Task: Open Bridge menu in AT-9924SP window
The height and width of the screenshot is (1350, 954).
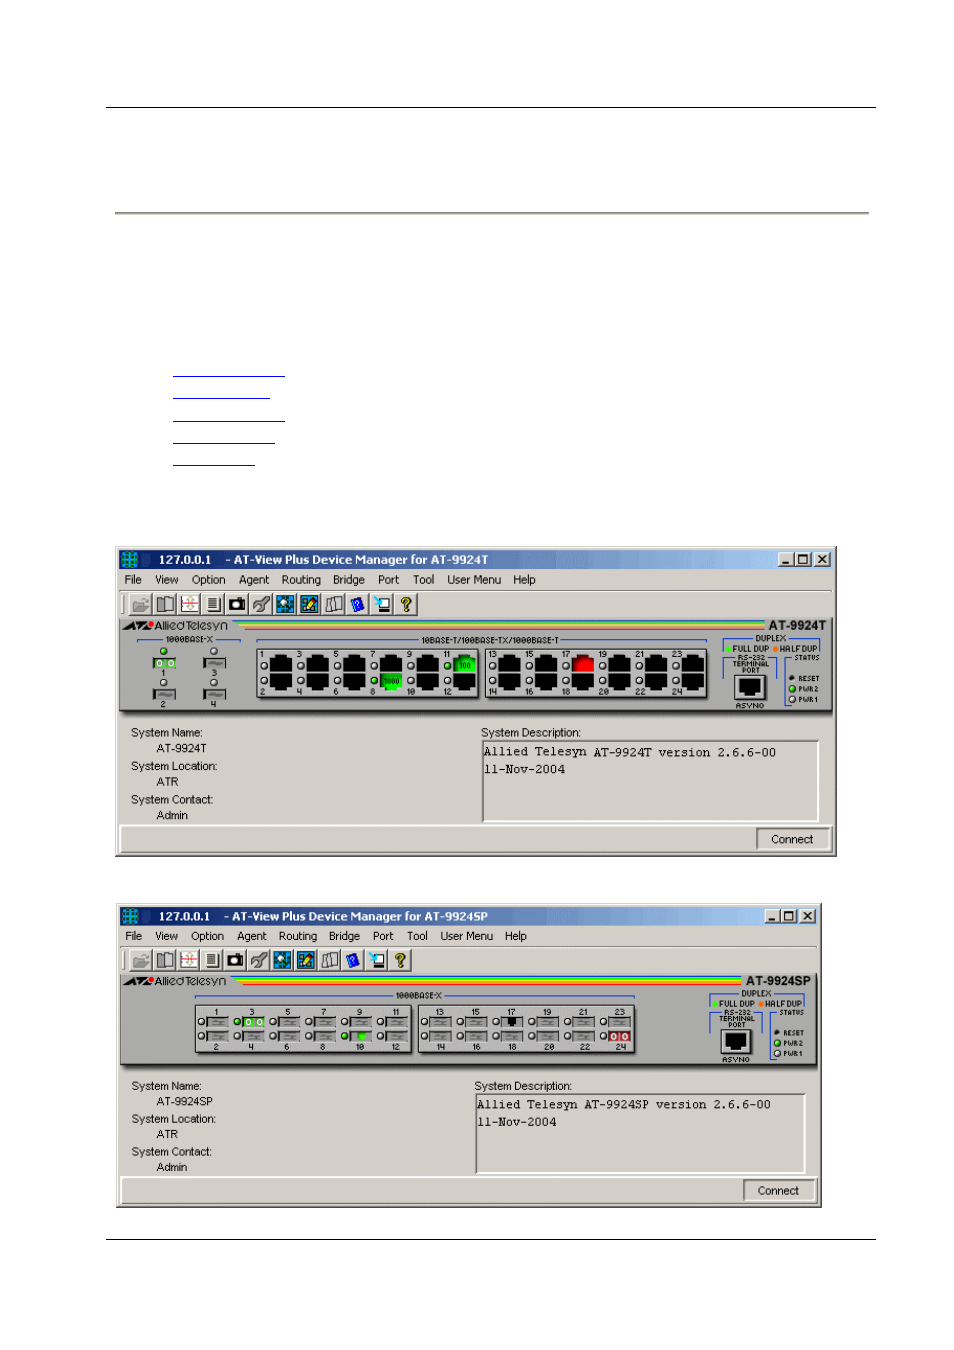Action: (344, 936)
